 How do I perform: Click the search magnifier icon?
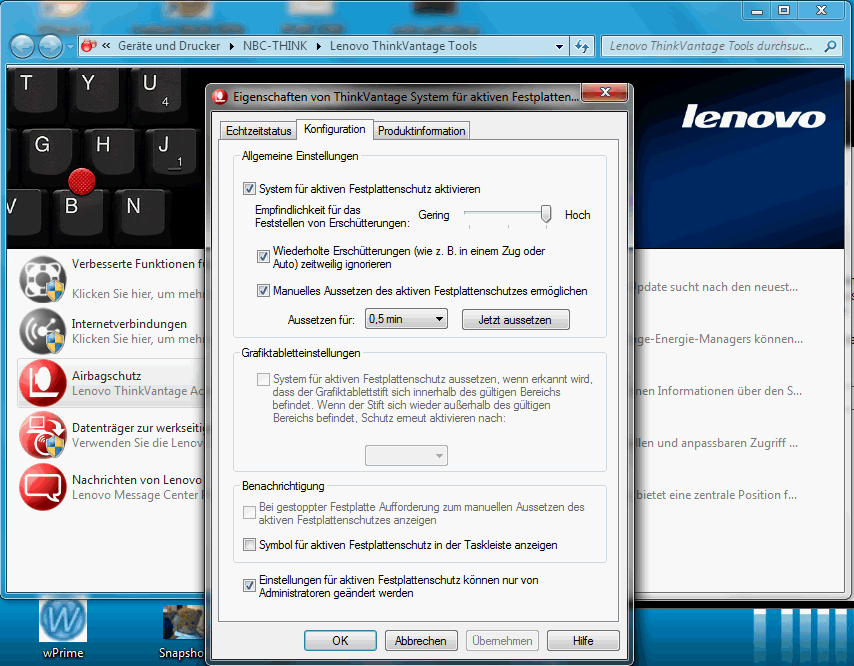point(830,46)
